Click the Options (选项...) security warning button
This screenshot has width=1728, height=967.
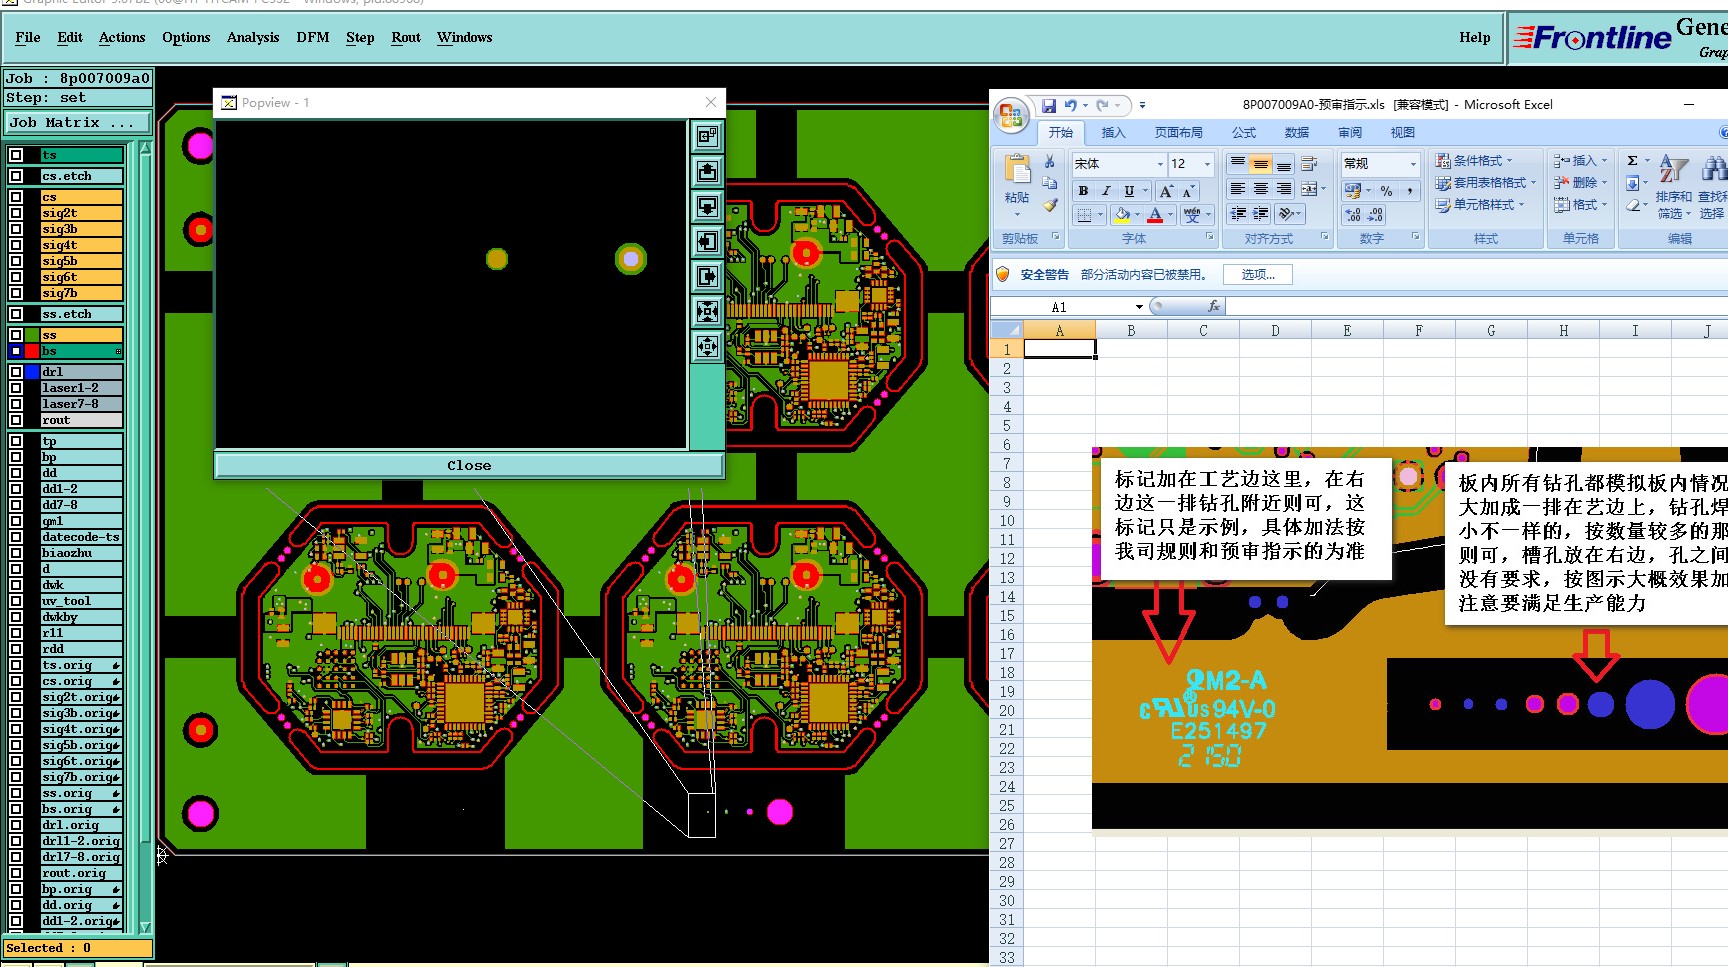coord(1258,275)
